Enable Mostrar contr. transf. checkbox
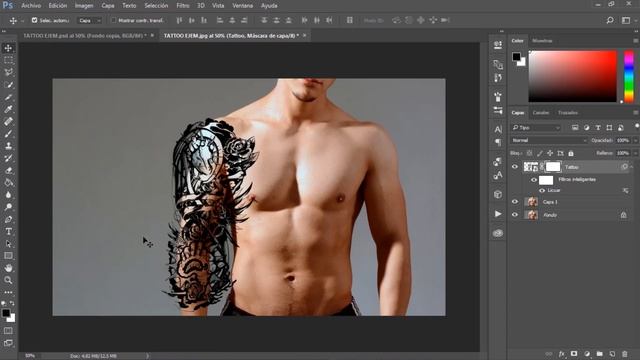Screen dimensions: 640x360 point(113,20)
